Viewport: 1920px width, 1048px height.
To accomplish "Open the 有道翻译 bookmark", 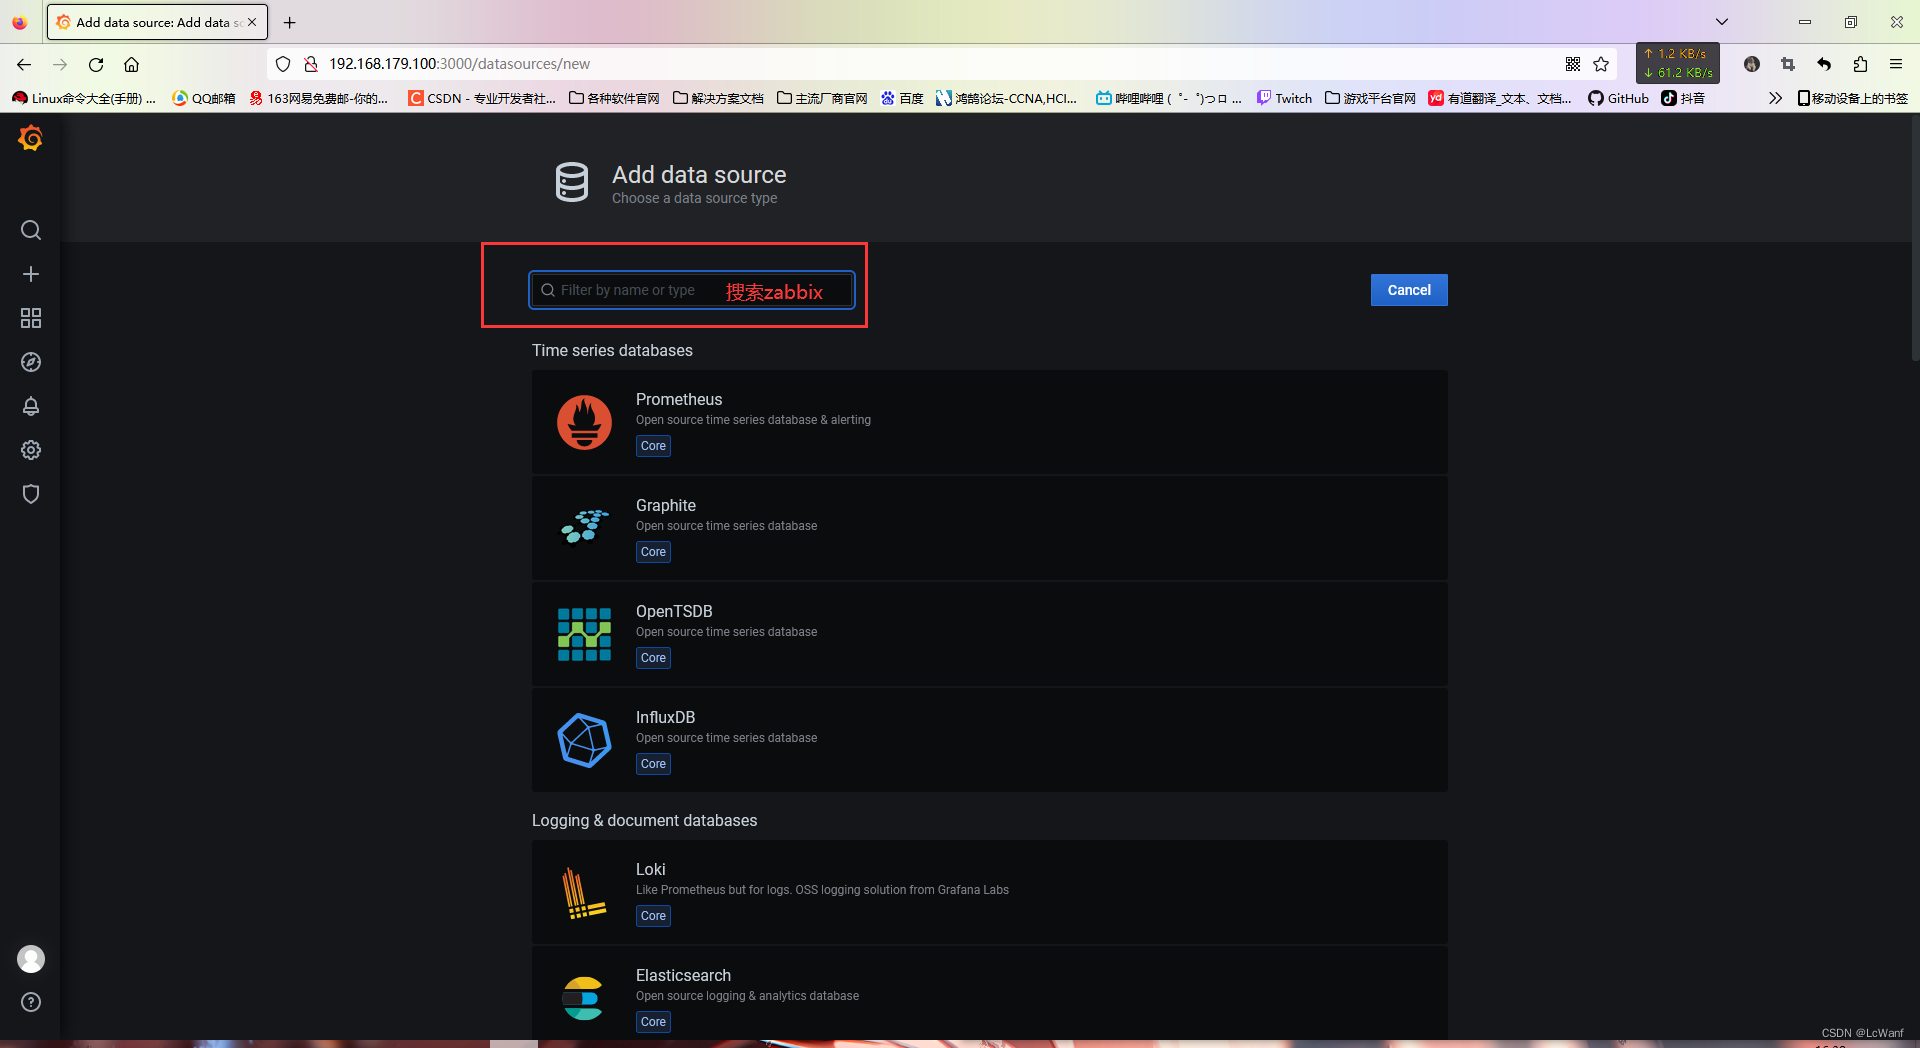I will 1501,98.
